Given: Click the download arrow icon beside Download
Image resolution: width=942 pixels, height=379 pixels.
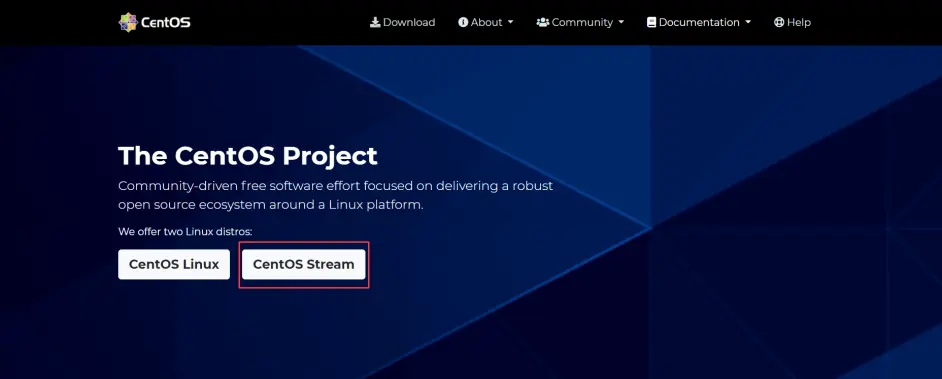Looking at the screenshot, I should 375,22.
